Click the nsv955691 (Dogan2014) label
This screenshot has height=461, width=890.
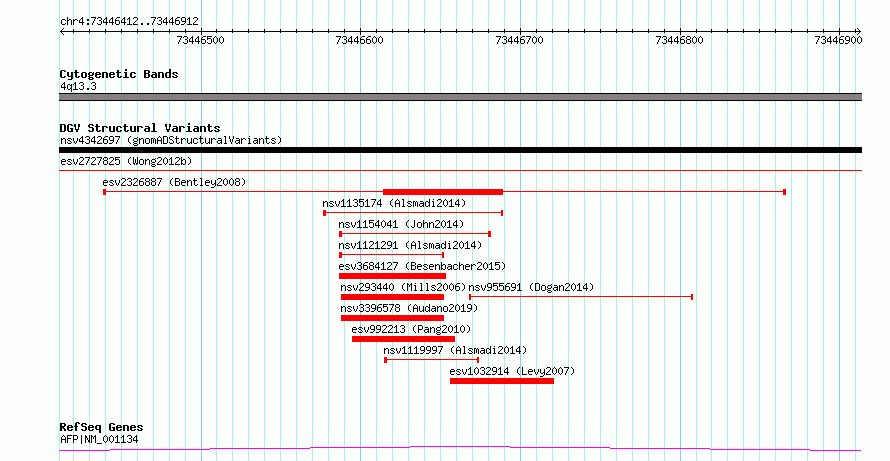pos(531,287)
